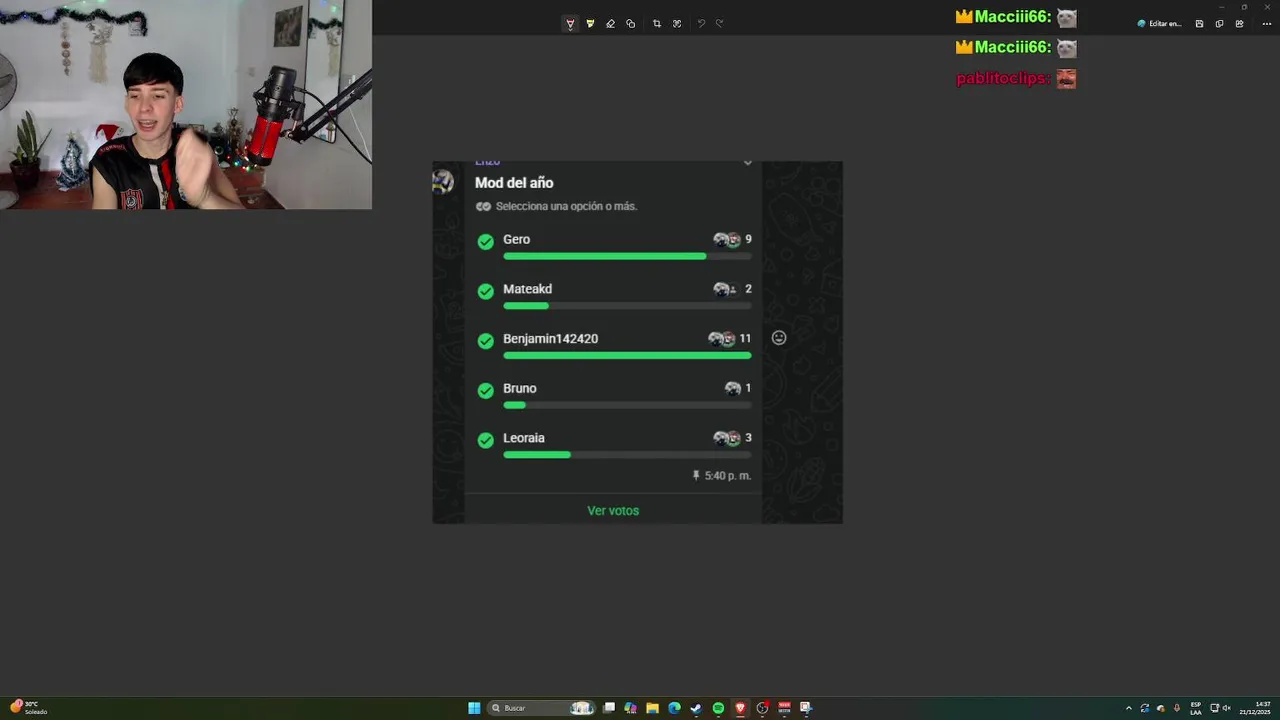
Task: Open muted volume control in tray
Action: pos(1227,708)
